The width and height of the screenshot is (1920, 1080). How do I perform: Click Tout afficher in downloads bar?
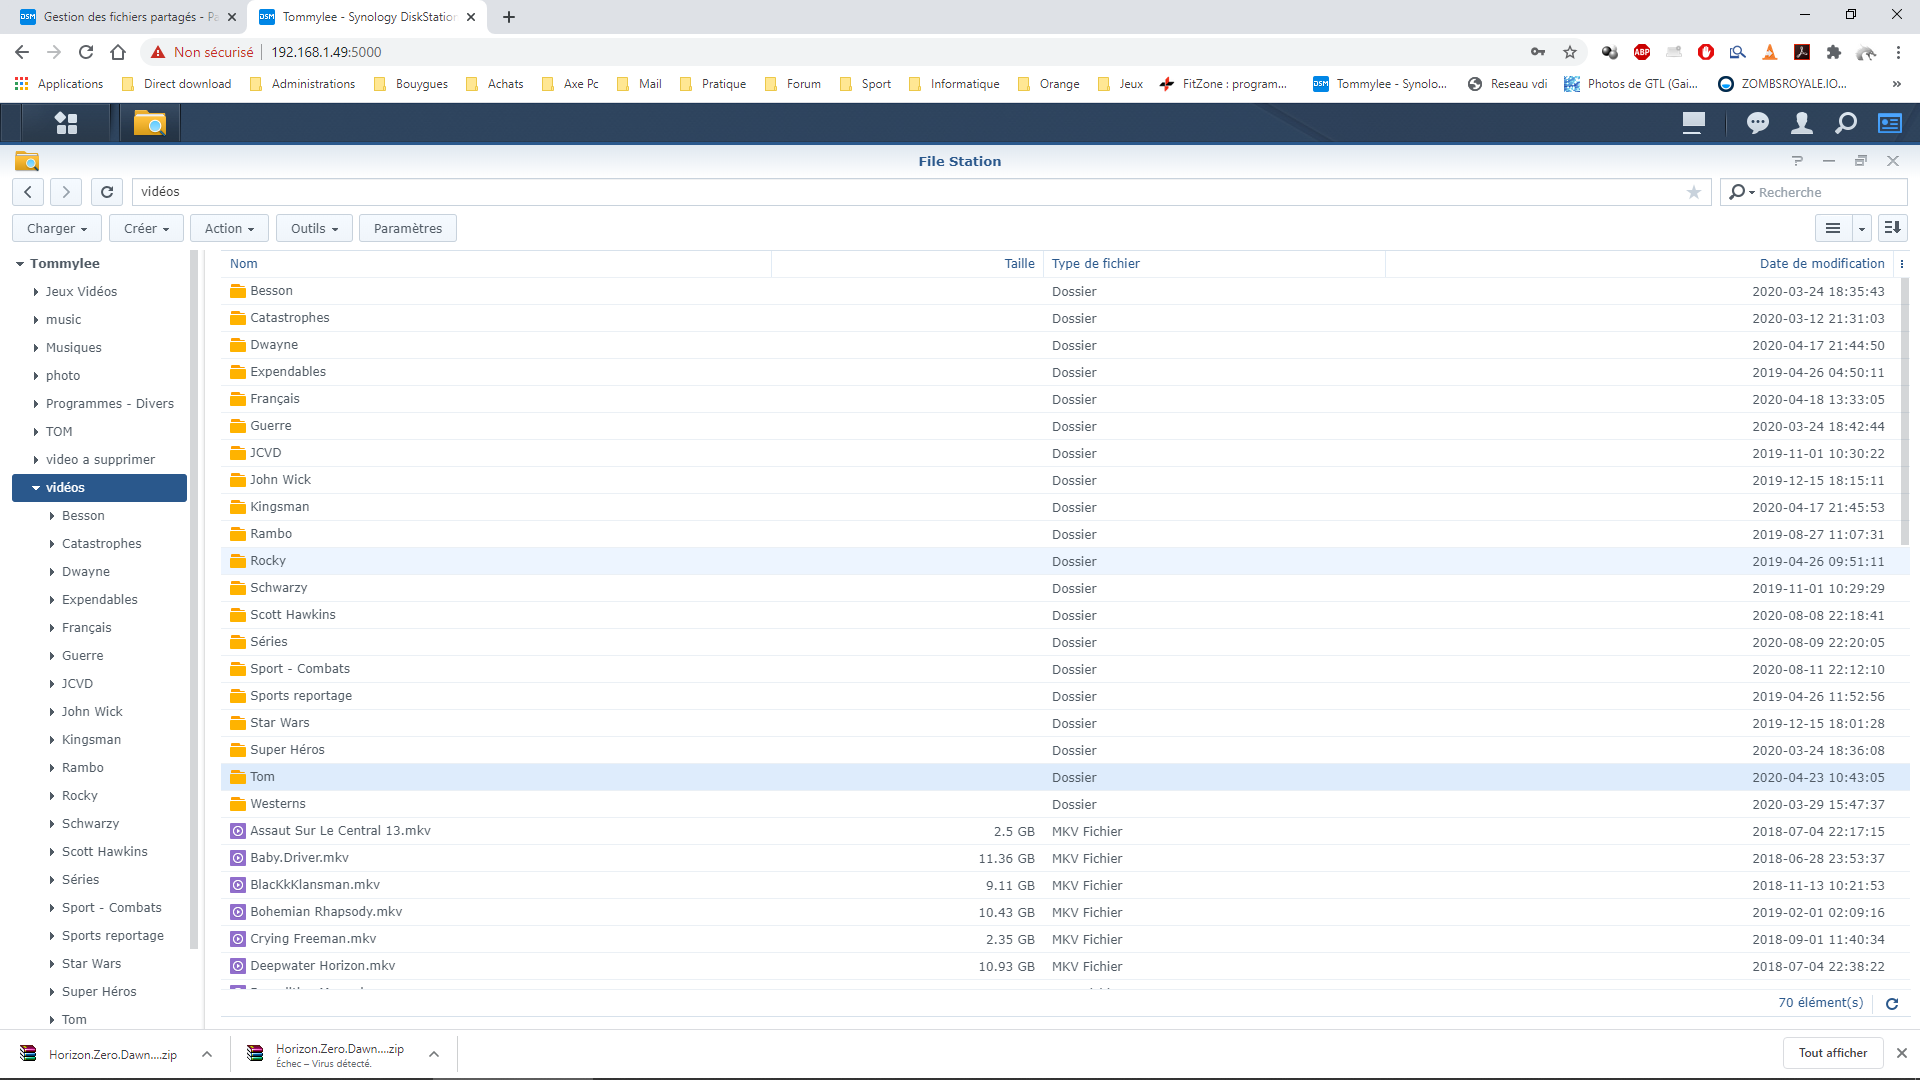(1832, 1053)
